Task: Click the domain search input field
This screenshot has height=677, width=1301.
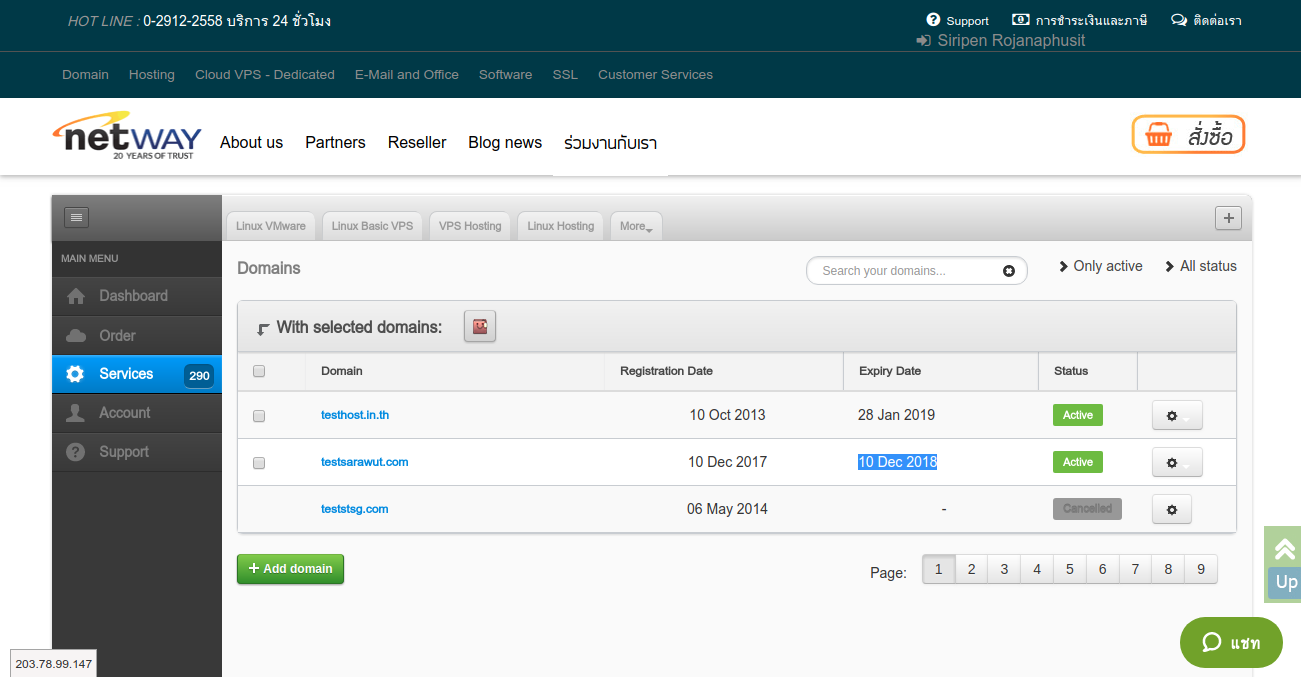Action: point(905,271)
